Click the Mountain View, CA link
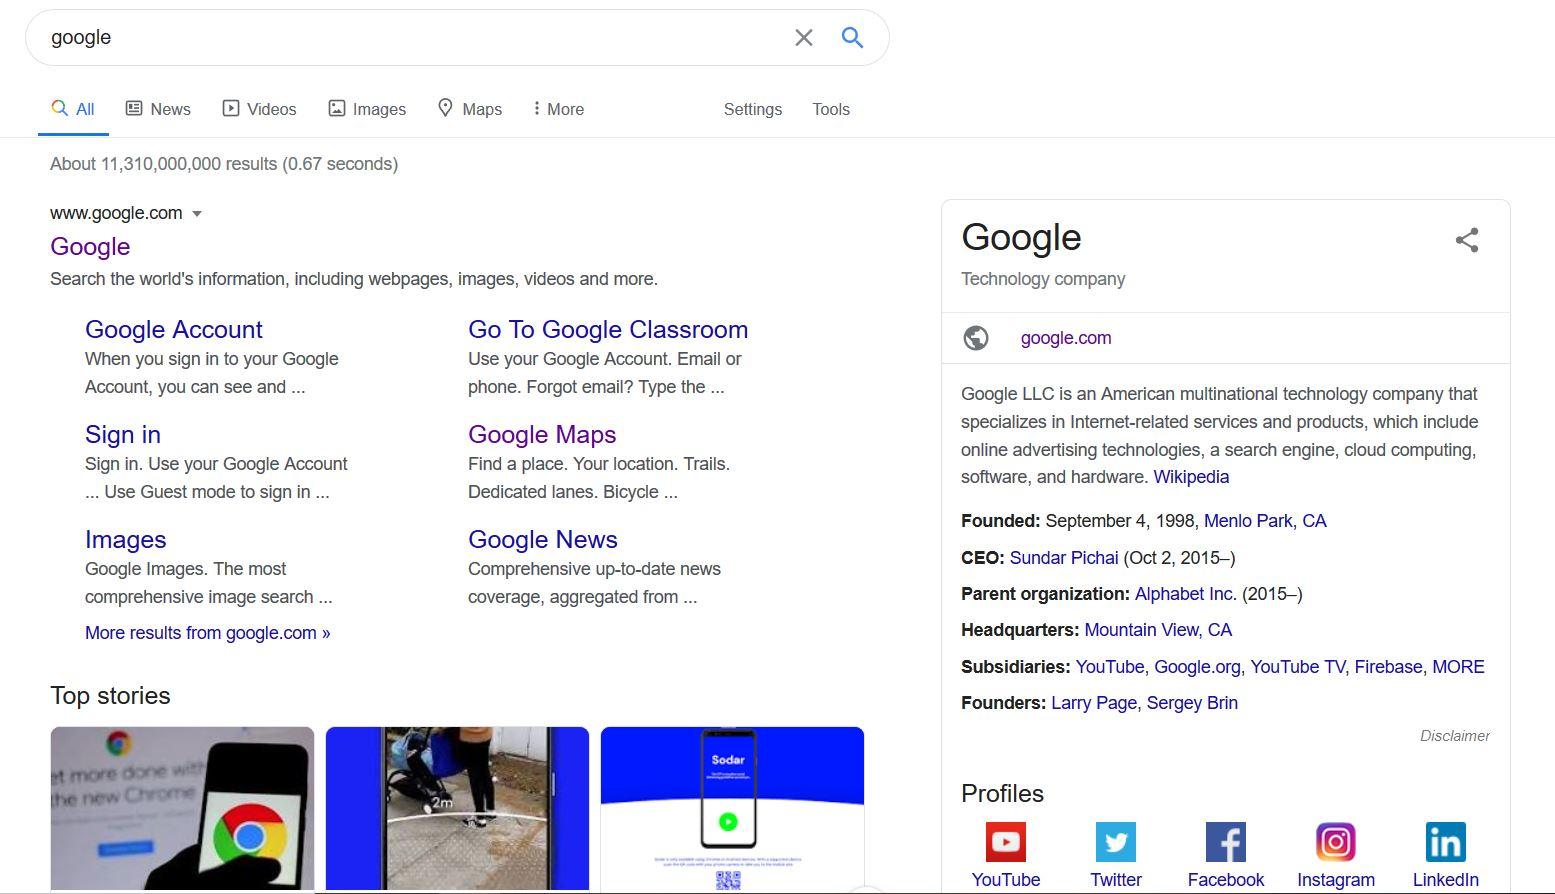Screen dimensions: 1555x894 tap(1158, 630)
